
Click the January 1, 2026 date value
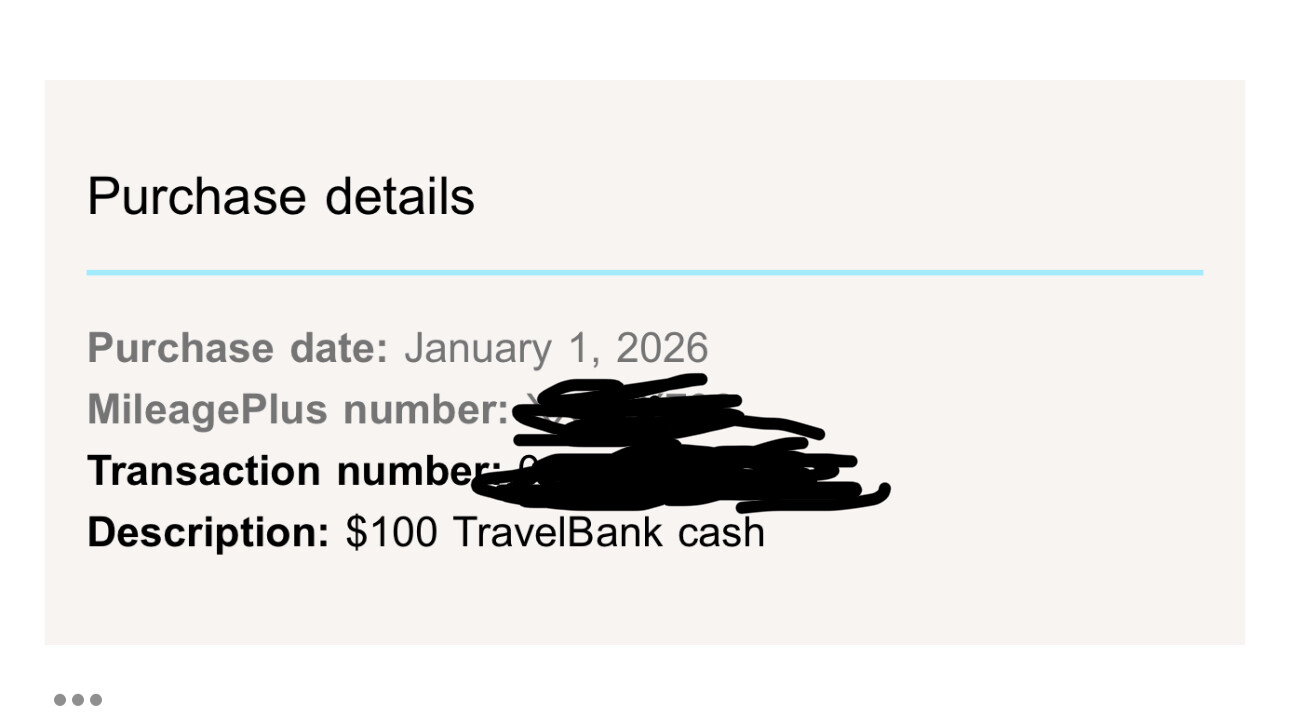556,348
